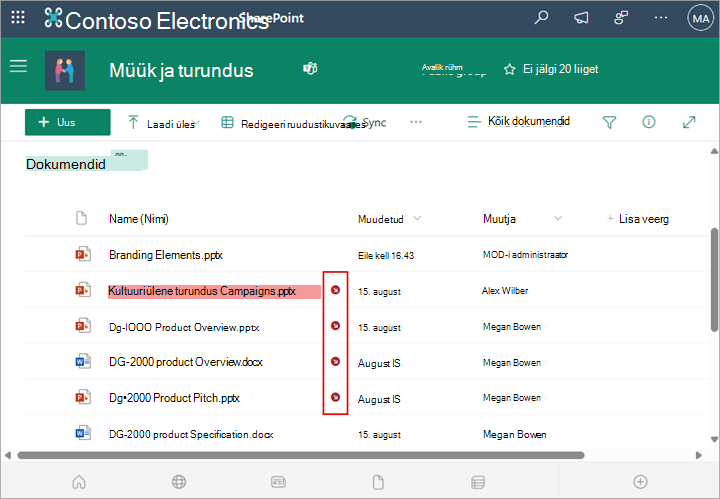Open the MA account avatar
Screen dimensions: 720x499
click(700, 18)
